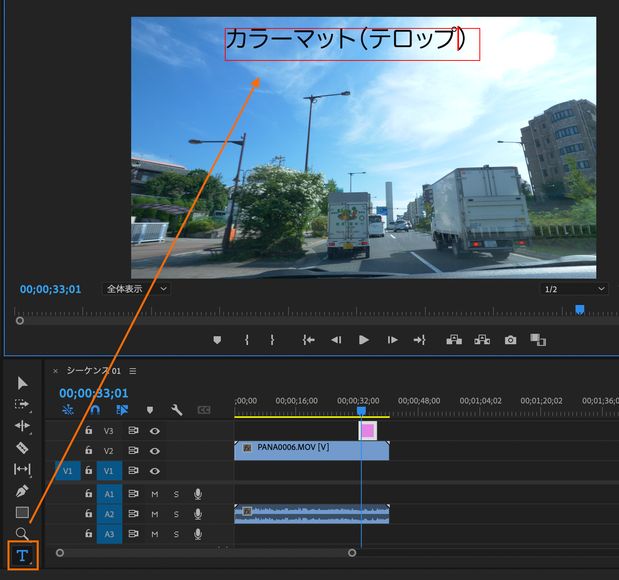Open the Comparison View button
619x580 pixels.
[538, 340]
